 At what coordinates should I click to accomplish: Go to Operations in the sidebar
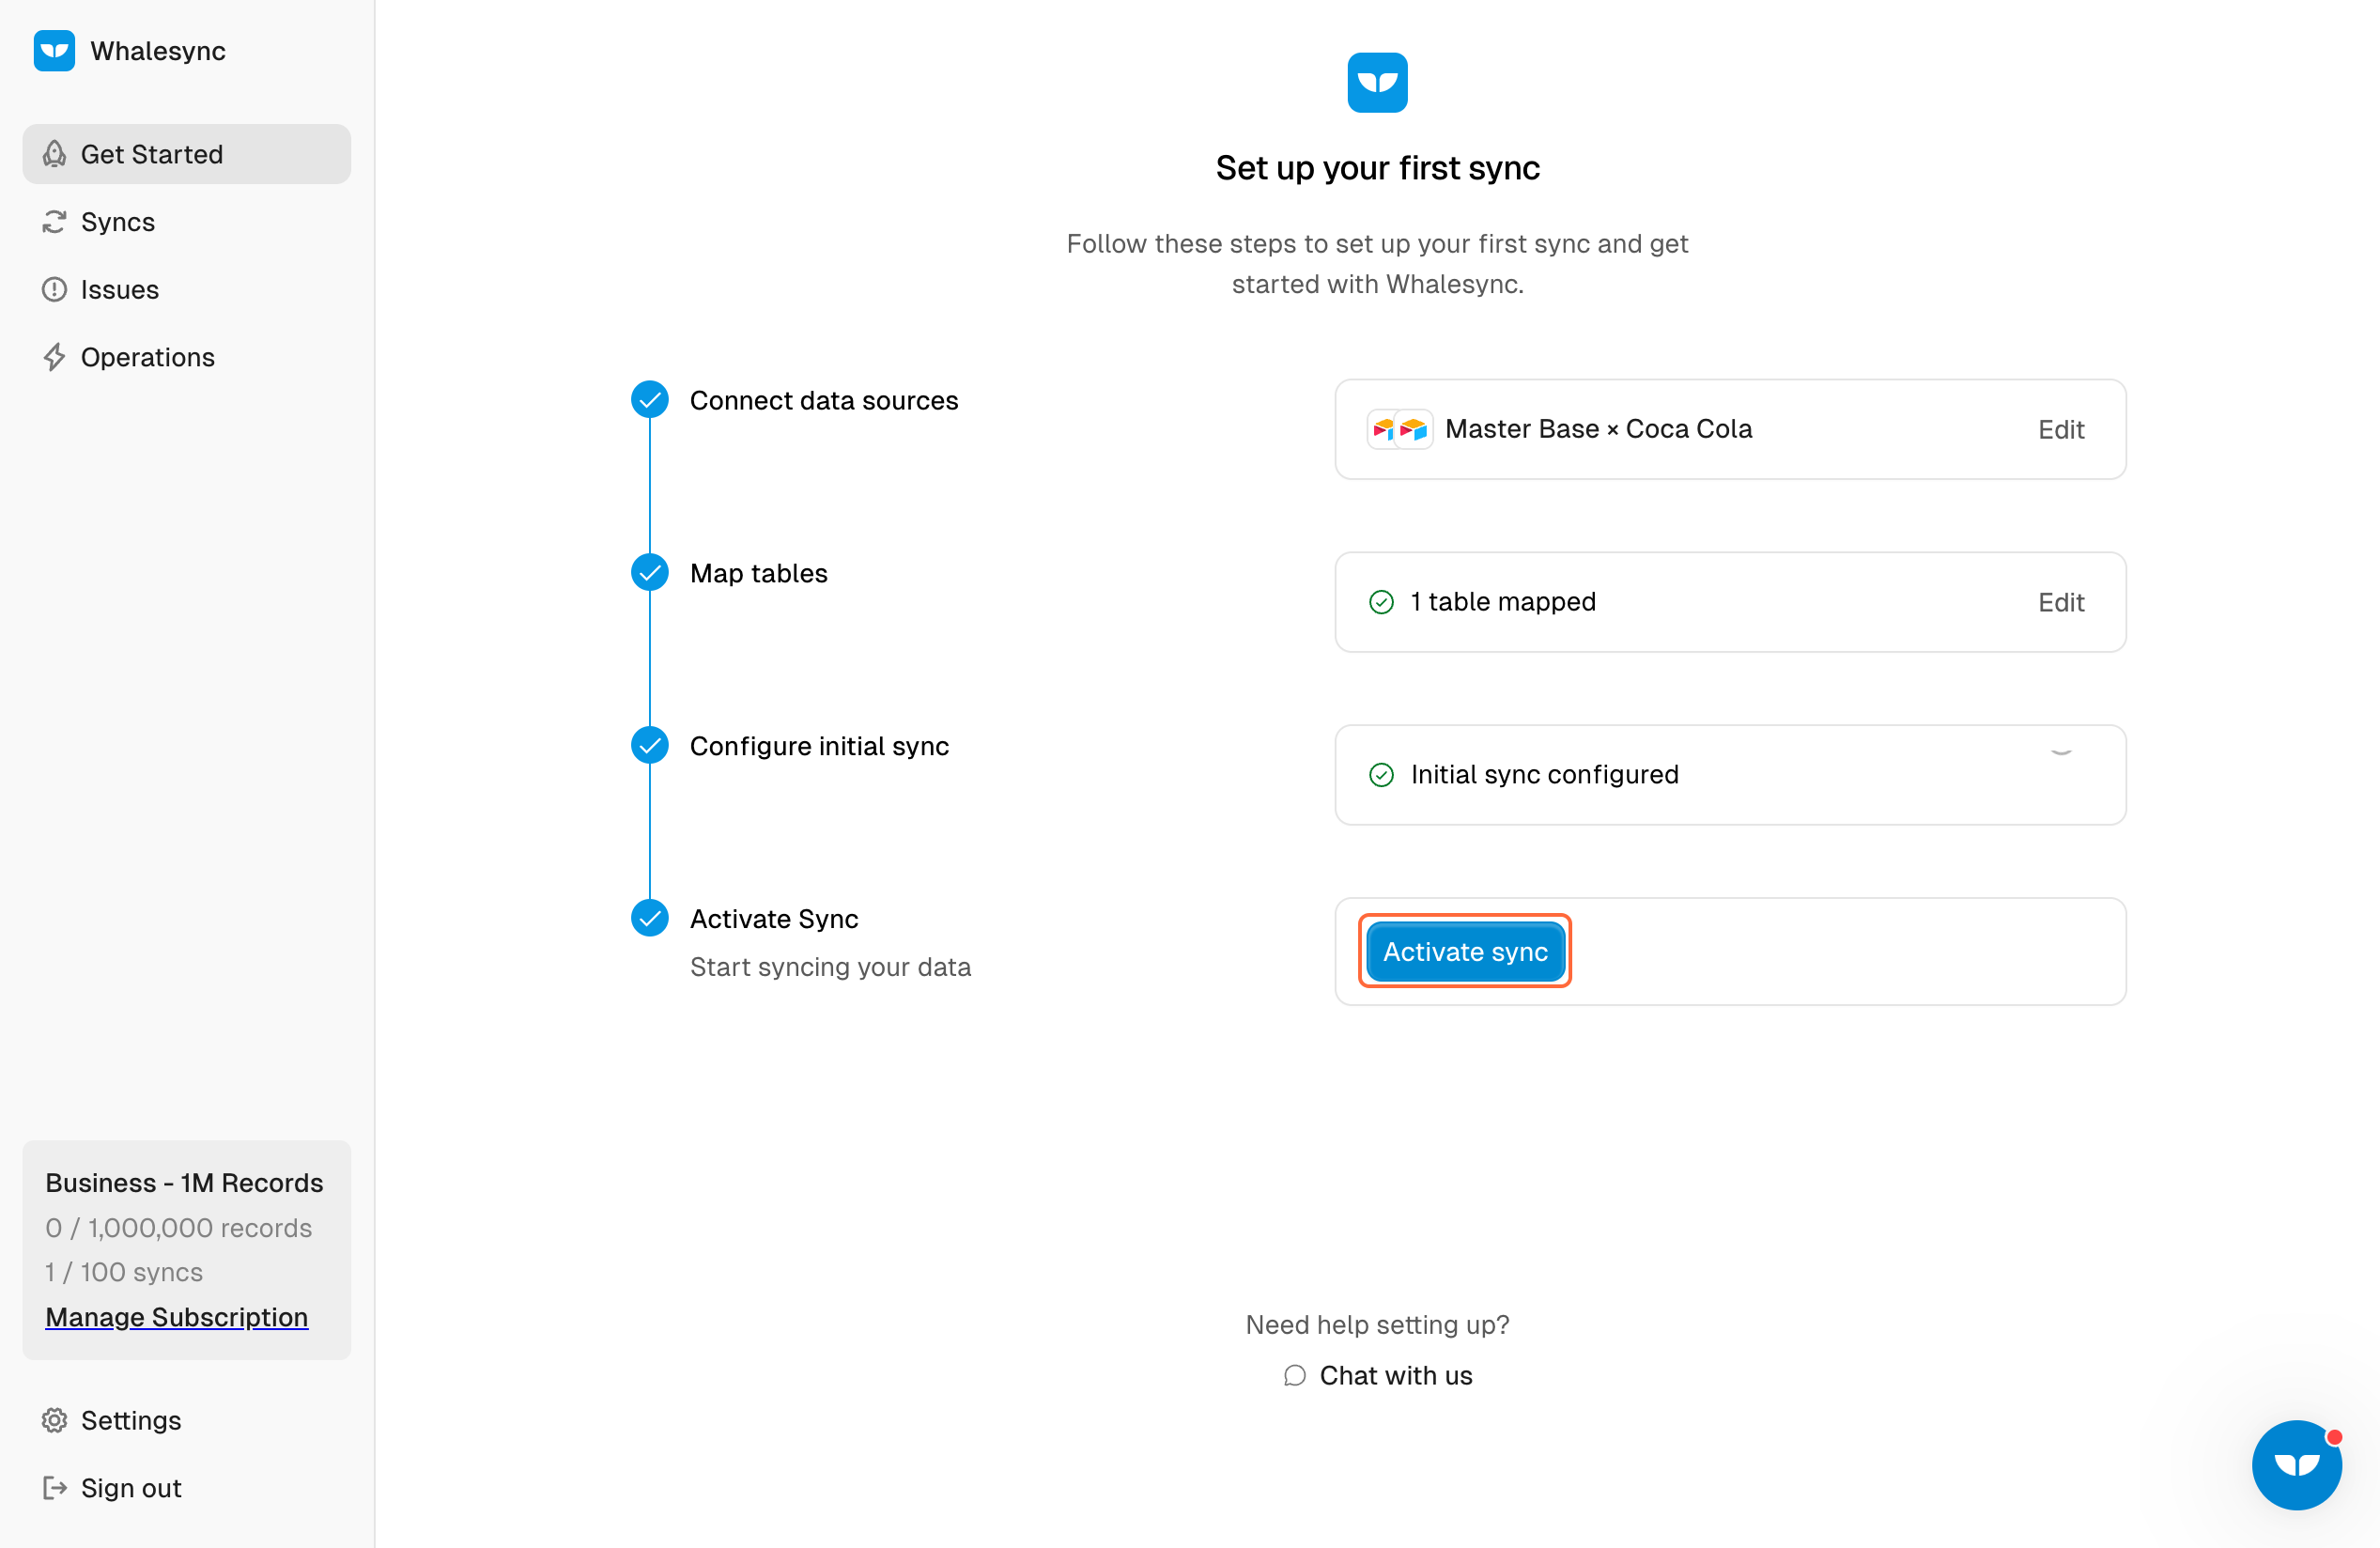147,357
